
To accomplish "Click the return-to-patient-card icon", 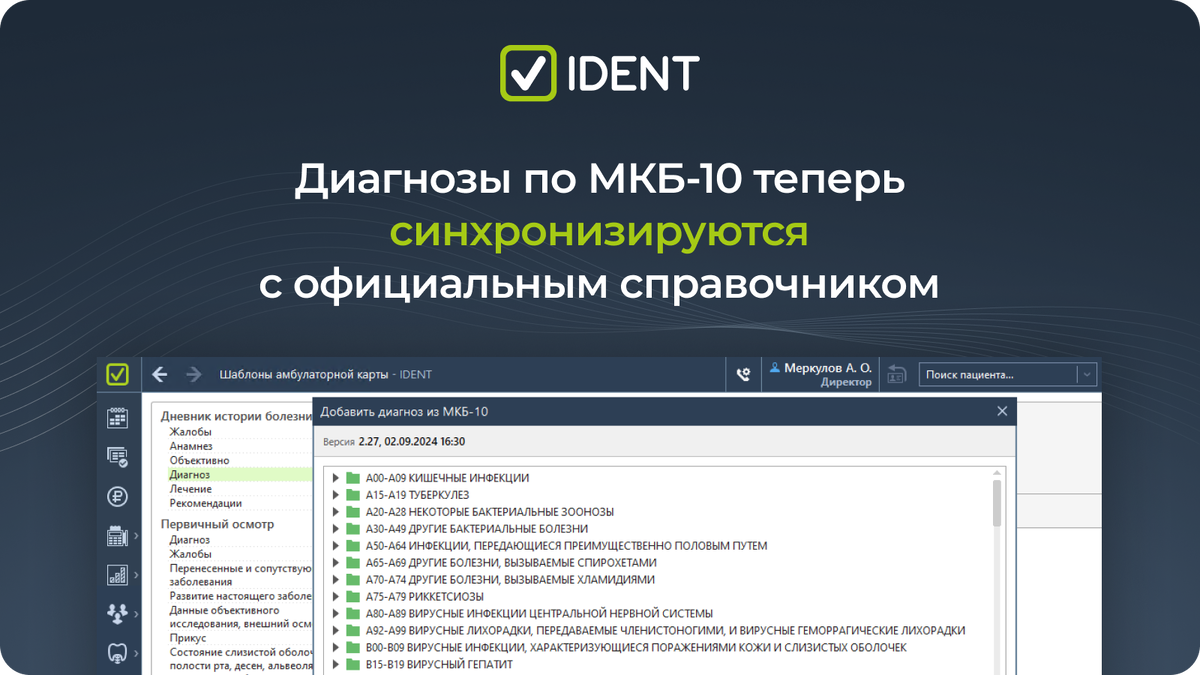I will pos(897,375).
